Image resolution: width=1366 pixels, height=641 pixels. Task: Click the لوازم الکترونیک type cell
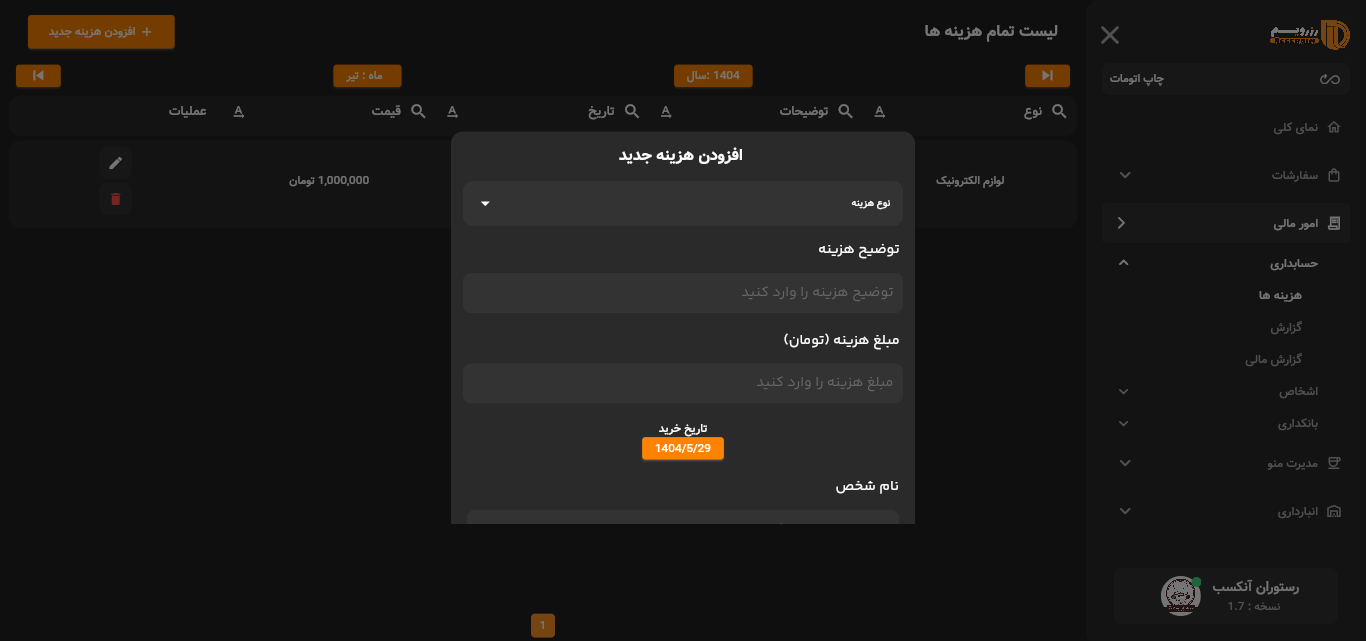coord(970,181)
